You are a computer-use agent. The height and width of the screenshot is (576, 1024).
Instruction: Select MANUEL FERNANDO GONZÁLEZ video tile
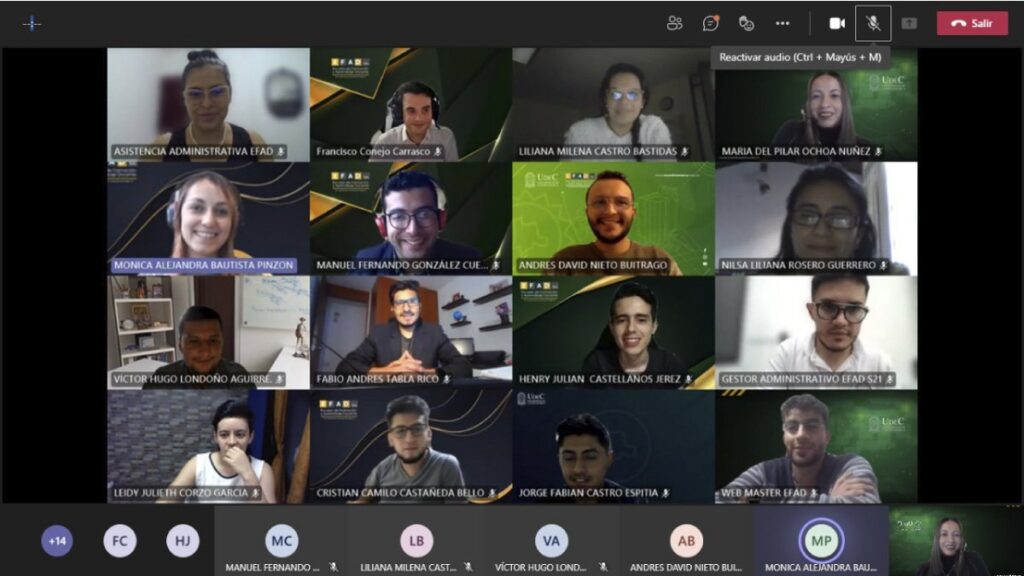coord(411,219)
